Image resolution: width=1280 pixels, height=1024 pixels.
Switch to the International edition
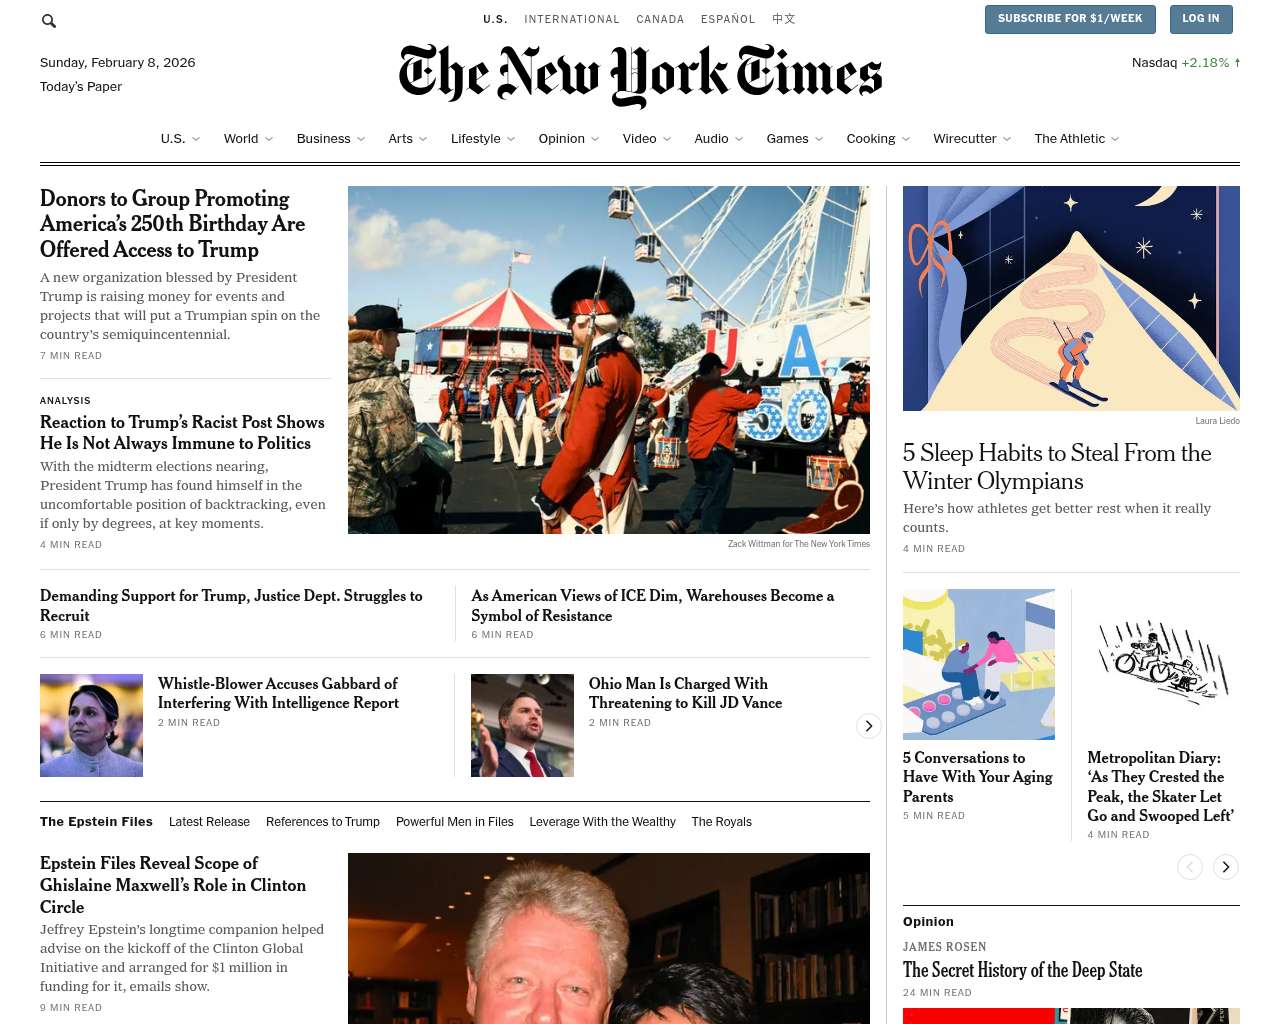[572, 19]
